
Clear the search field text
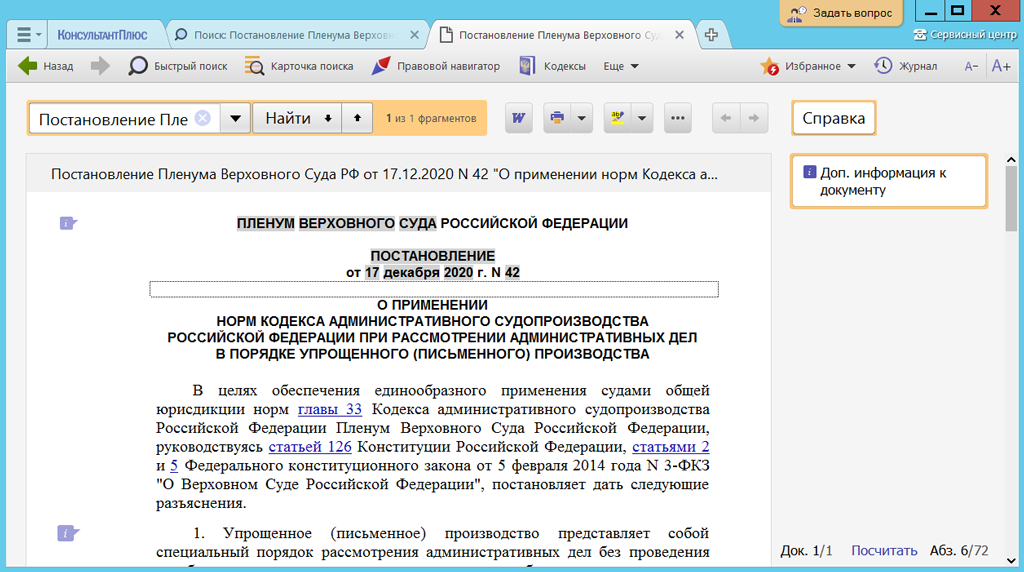click(x=203, y=118)
